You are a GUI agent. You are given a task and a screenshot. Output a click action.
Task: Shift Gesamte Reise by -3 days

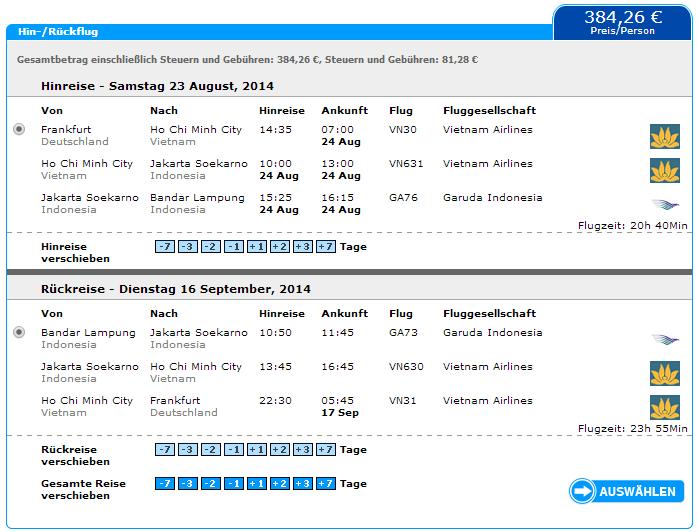(x=188, y=483)
